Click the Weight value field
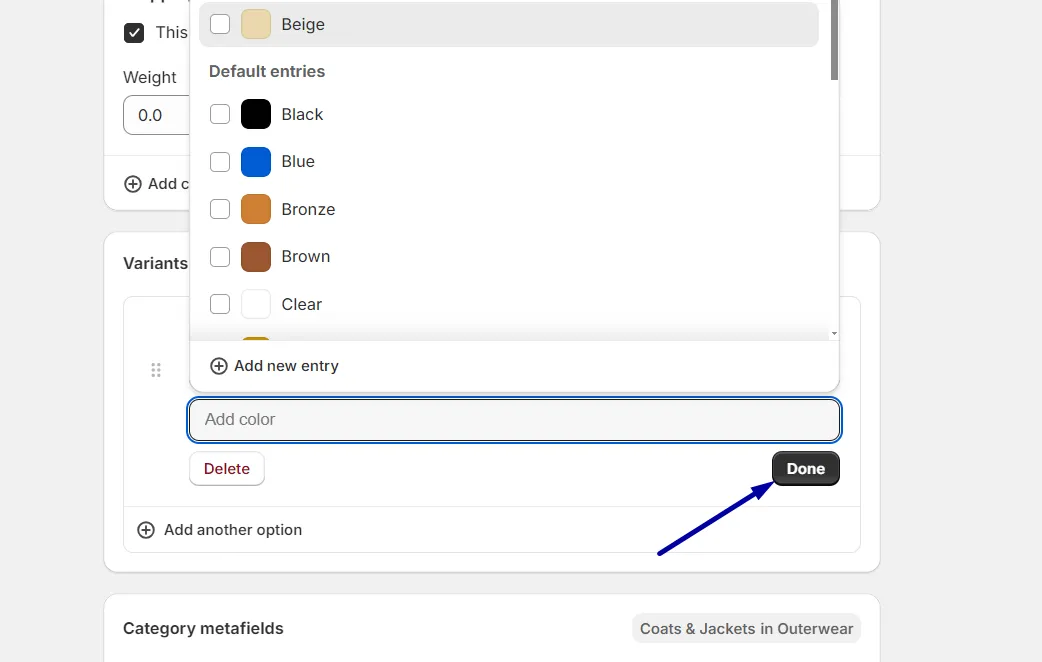This screenshot has height=662, width=1042. tap(157, 115)
